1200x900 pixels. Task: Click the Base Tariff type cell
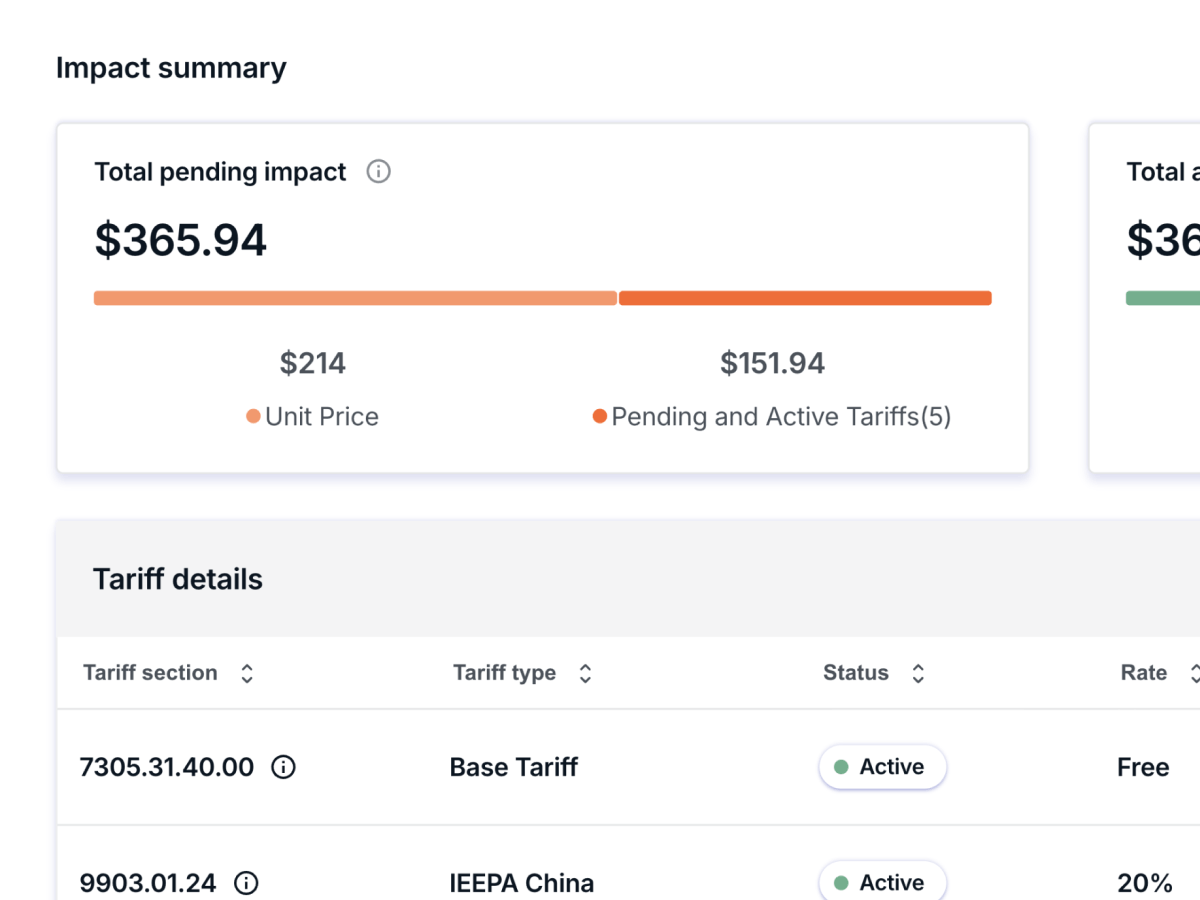[x=514, y=767]
